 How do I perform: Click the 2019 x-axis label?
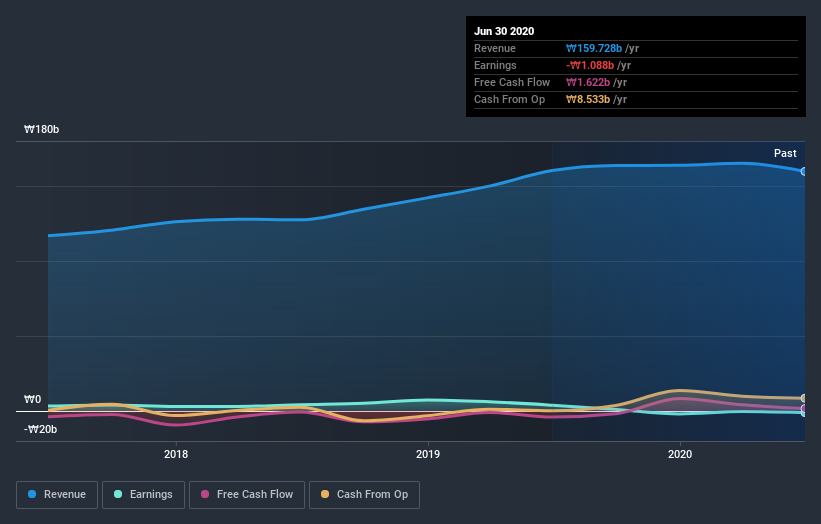point(428,454)
